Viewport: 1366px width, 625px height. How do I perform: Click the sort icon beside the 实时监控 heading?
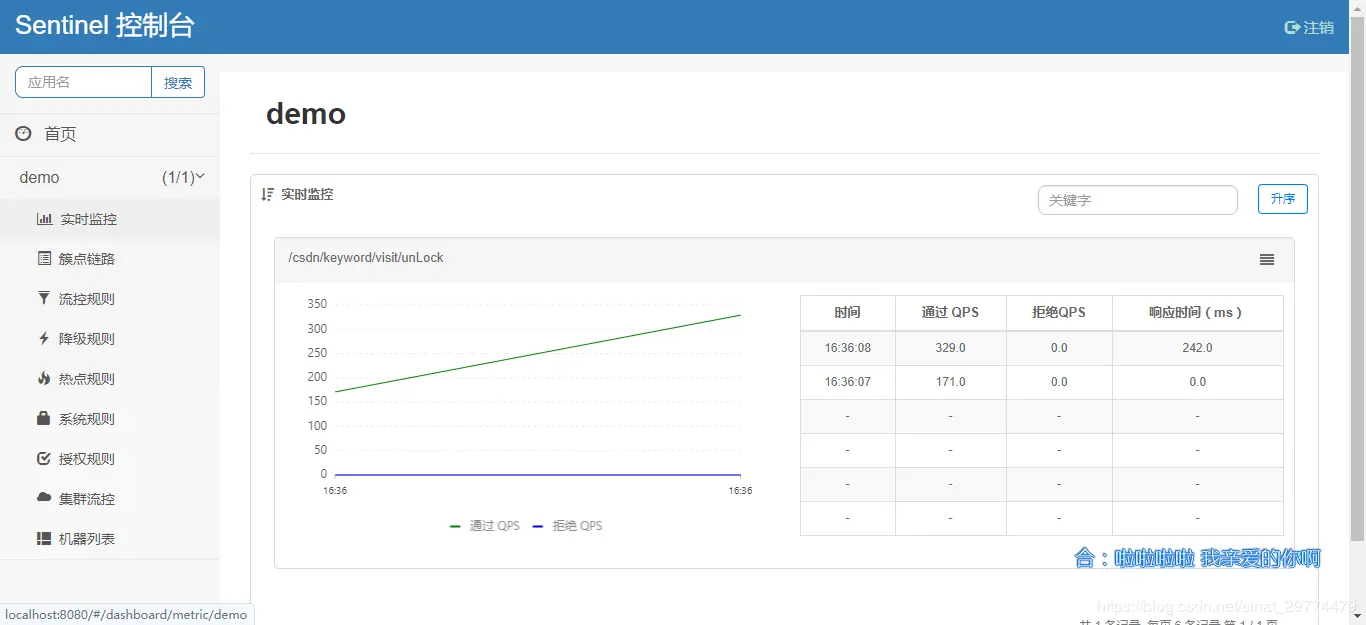(x=267, y=194)
